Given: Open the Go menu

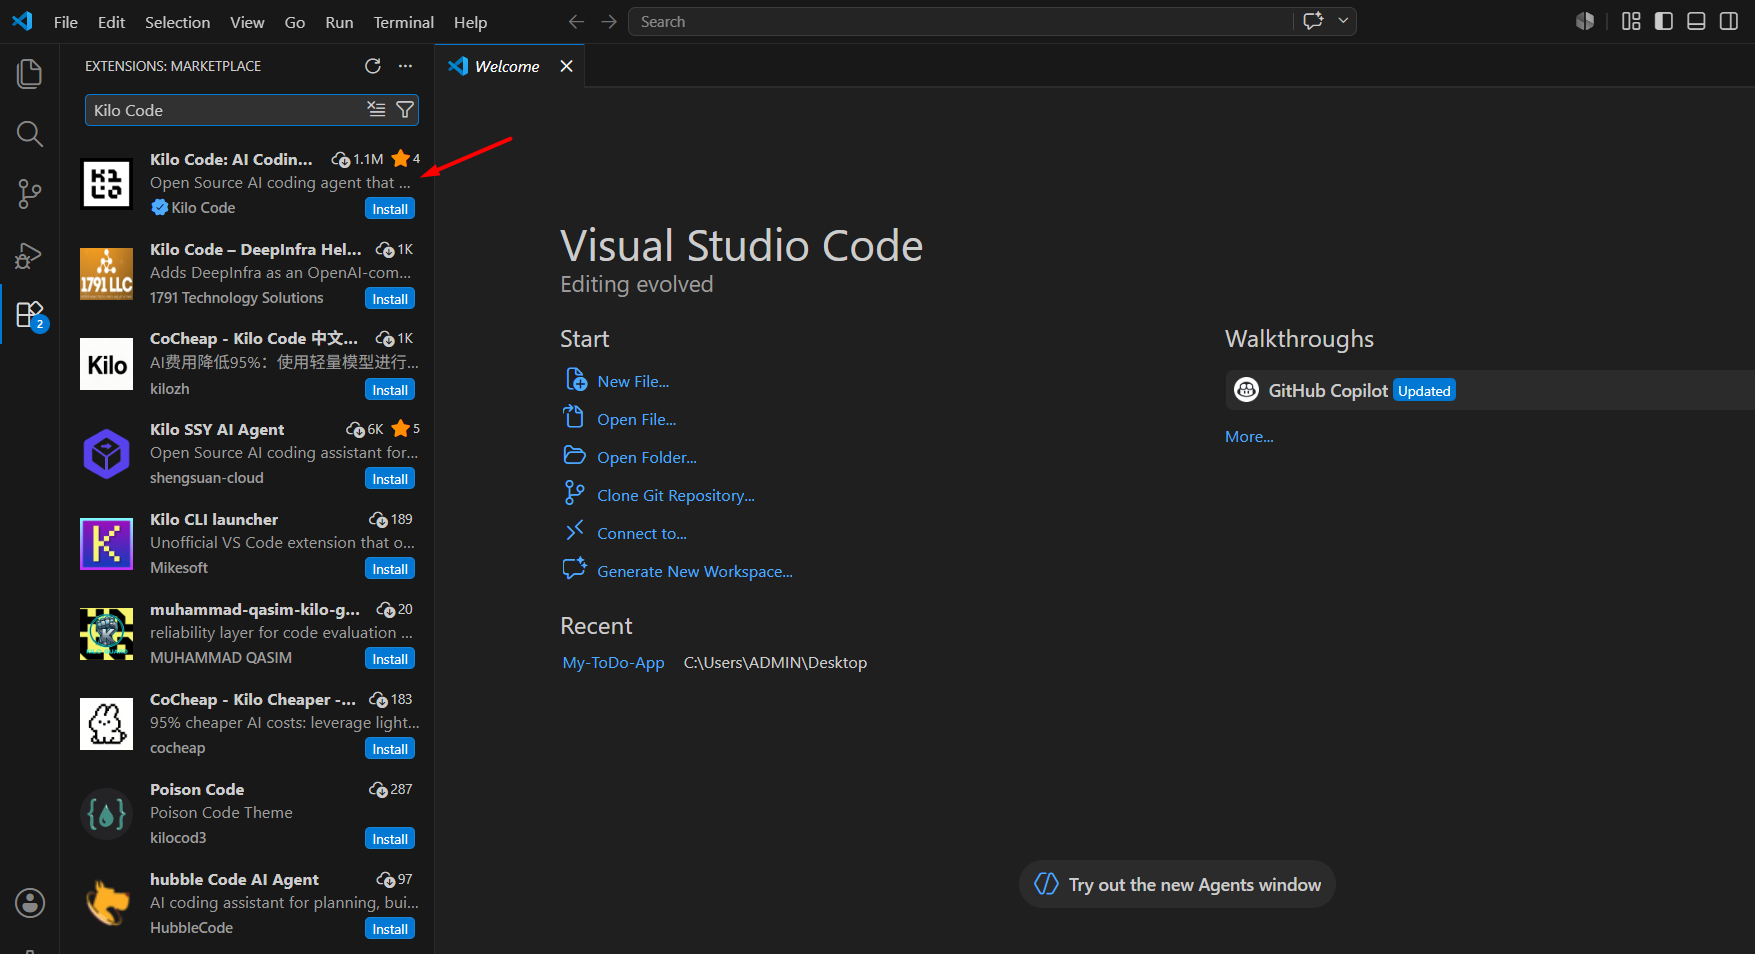Looking at the screenshot, I should pyautogui.click(x=295, y=22).
